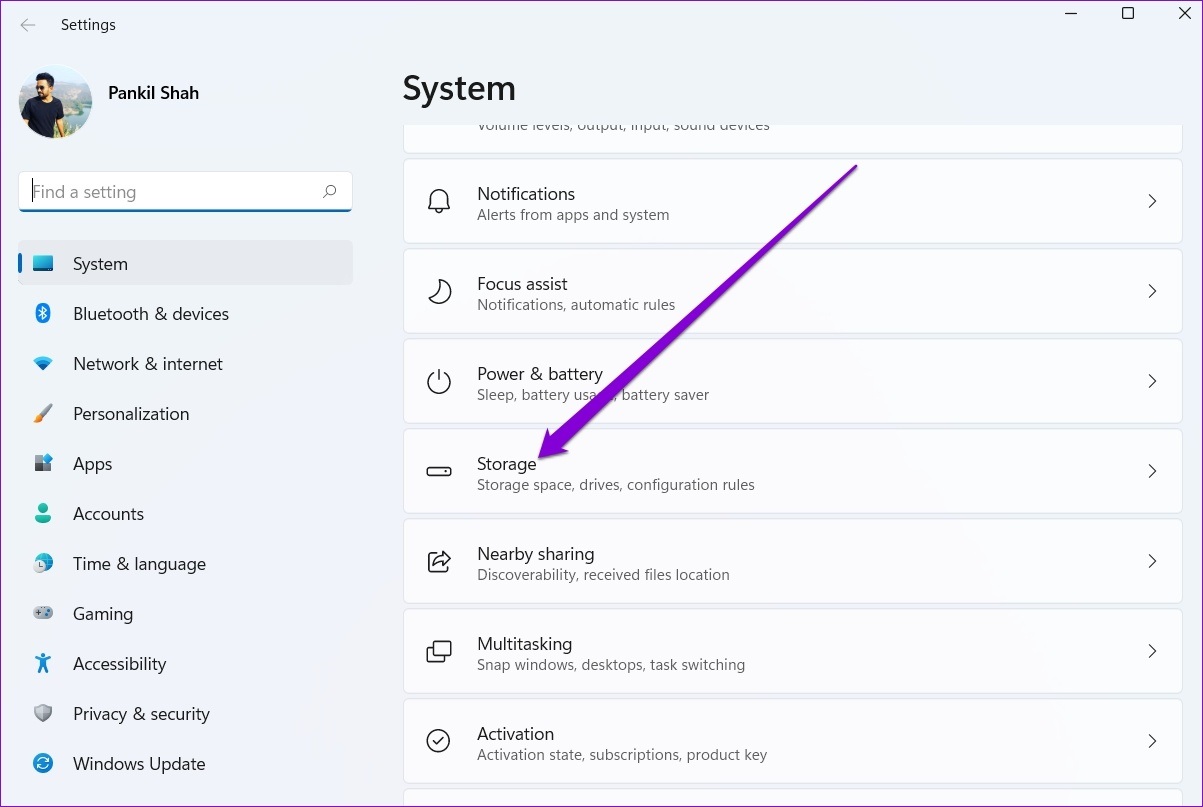The image size is (1203, 807).
Task: Click 'Alerts from apps and system' text
Action: tap(573, 215)
